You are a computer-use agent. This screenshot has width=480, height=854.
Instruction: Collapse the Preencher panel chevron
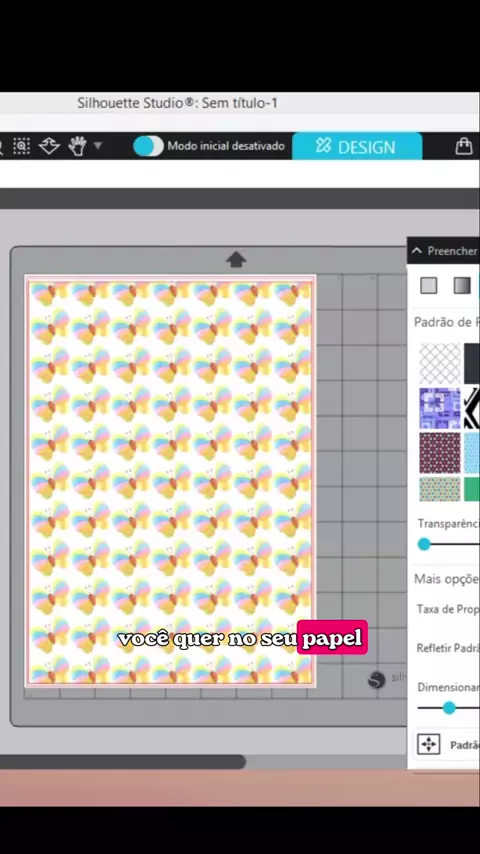coord(417,251)
